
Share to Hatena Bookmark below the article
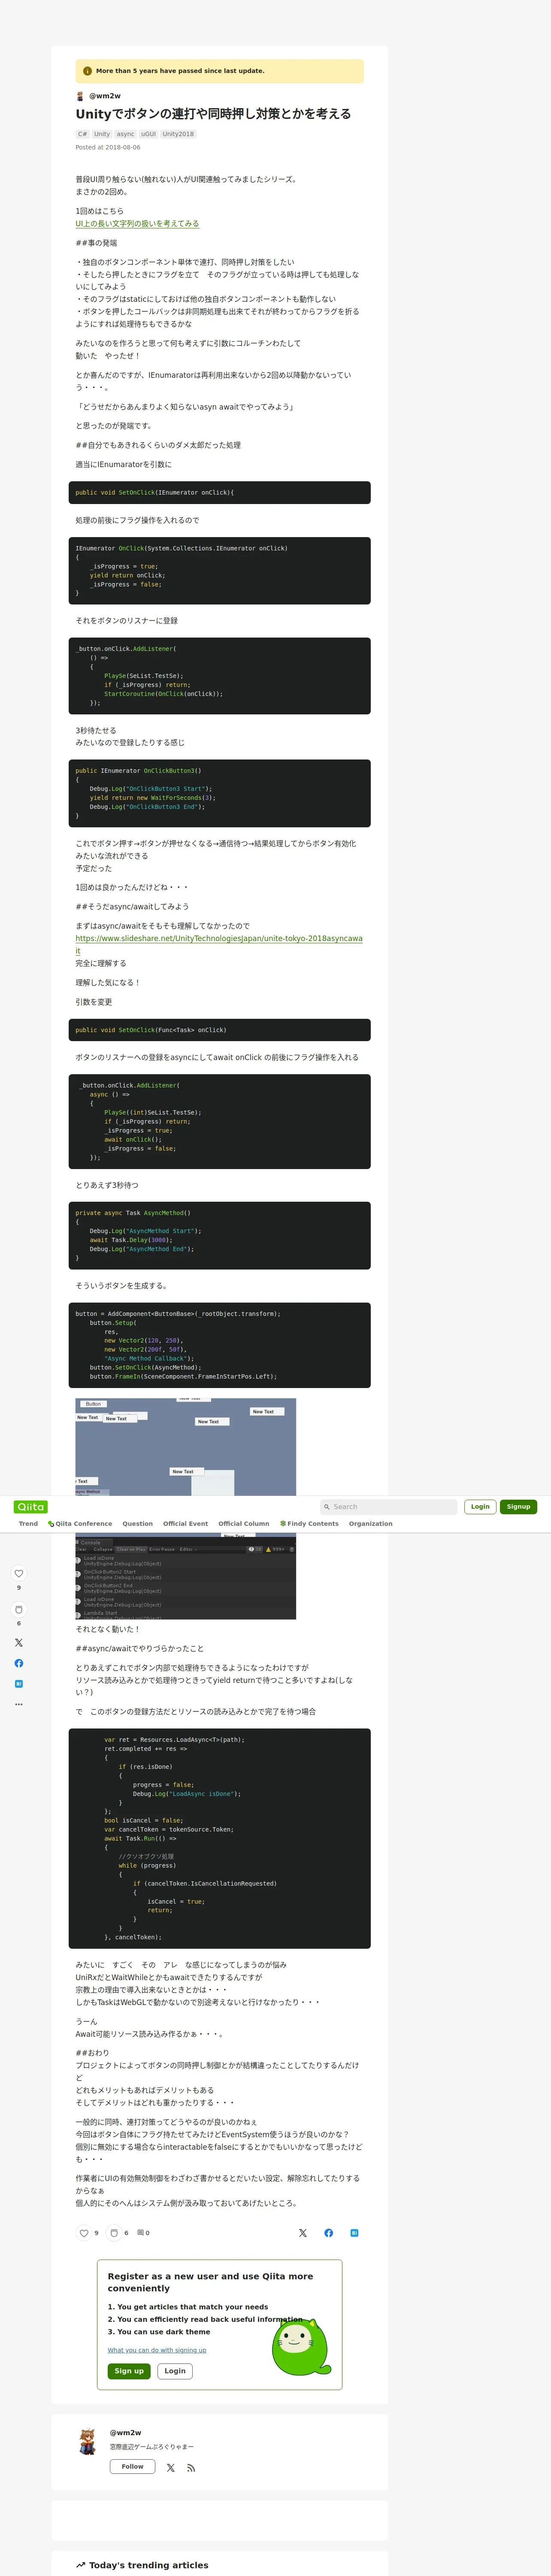click(354, 2233)
